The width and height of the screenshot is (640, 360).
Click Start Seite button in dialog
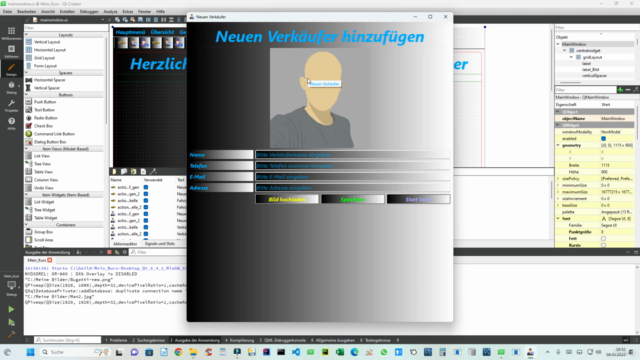(418, 199)
